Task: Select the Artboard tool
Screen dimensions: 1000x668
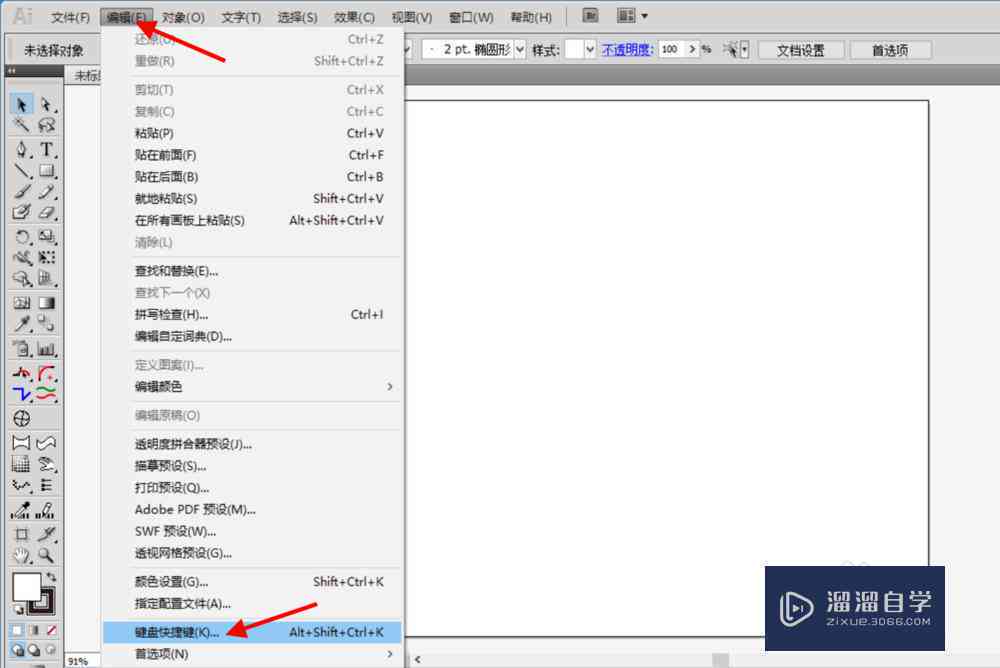Action: click(22, 534)
